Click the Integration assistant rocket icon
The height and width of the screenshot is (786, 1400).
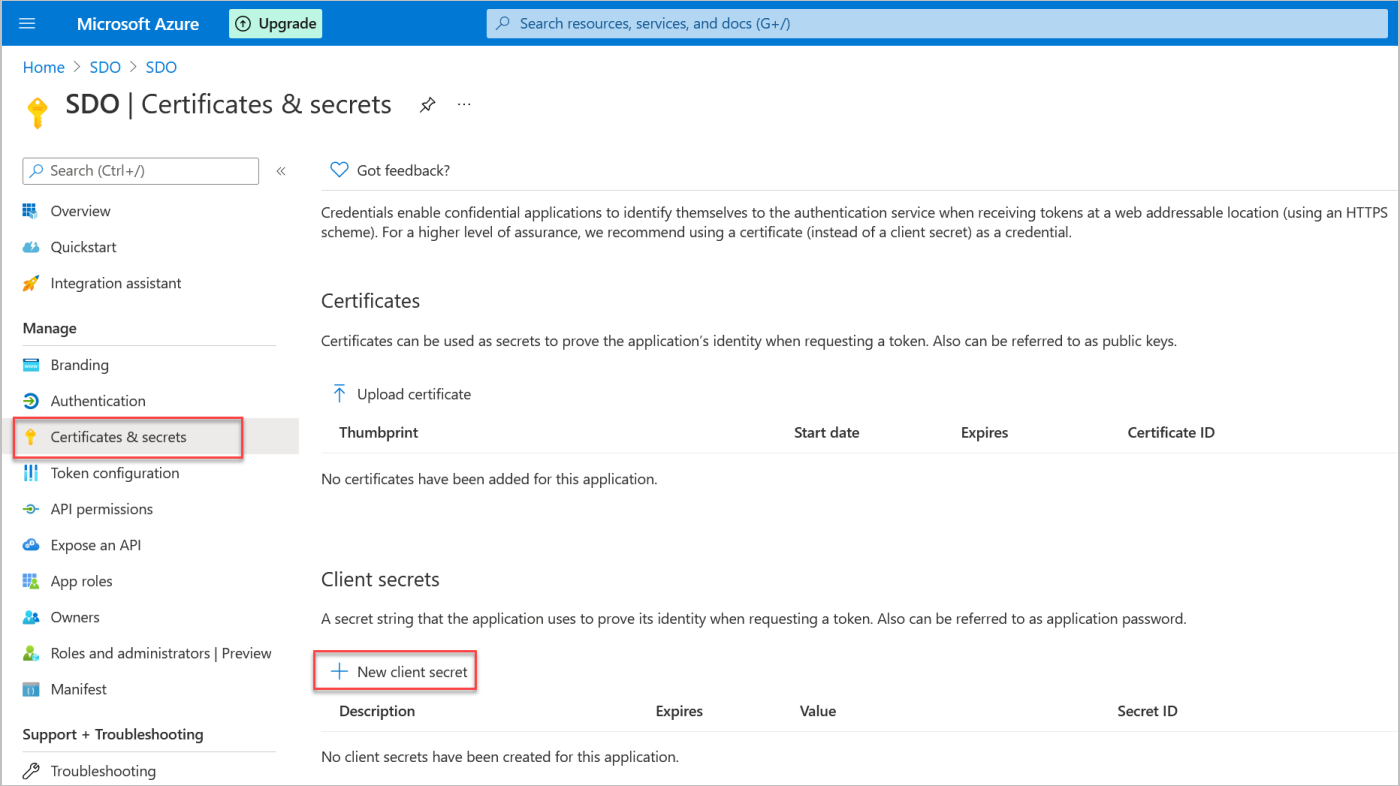[31, 283]
